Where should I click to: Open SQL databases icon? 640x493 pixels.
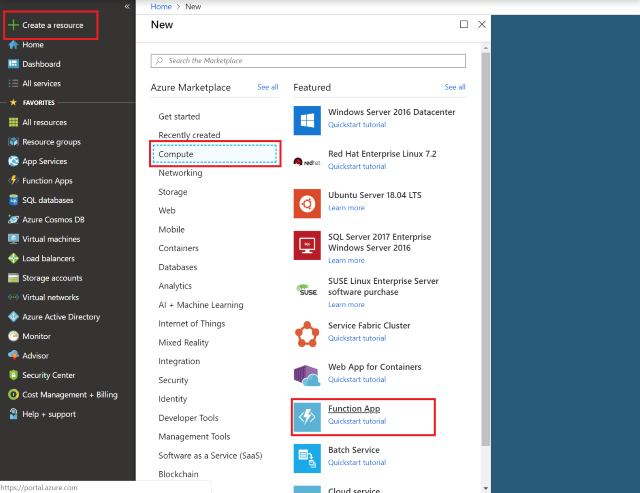13,200
